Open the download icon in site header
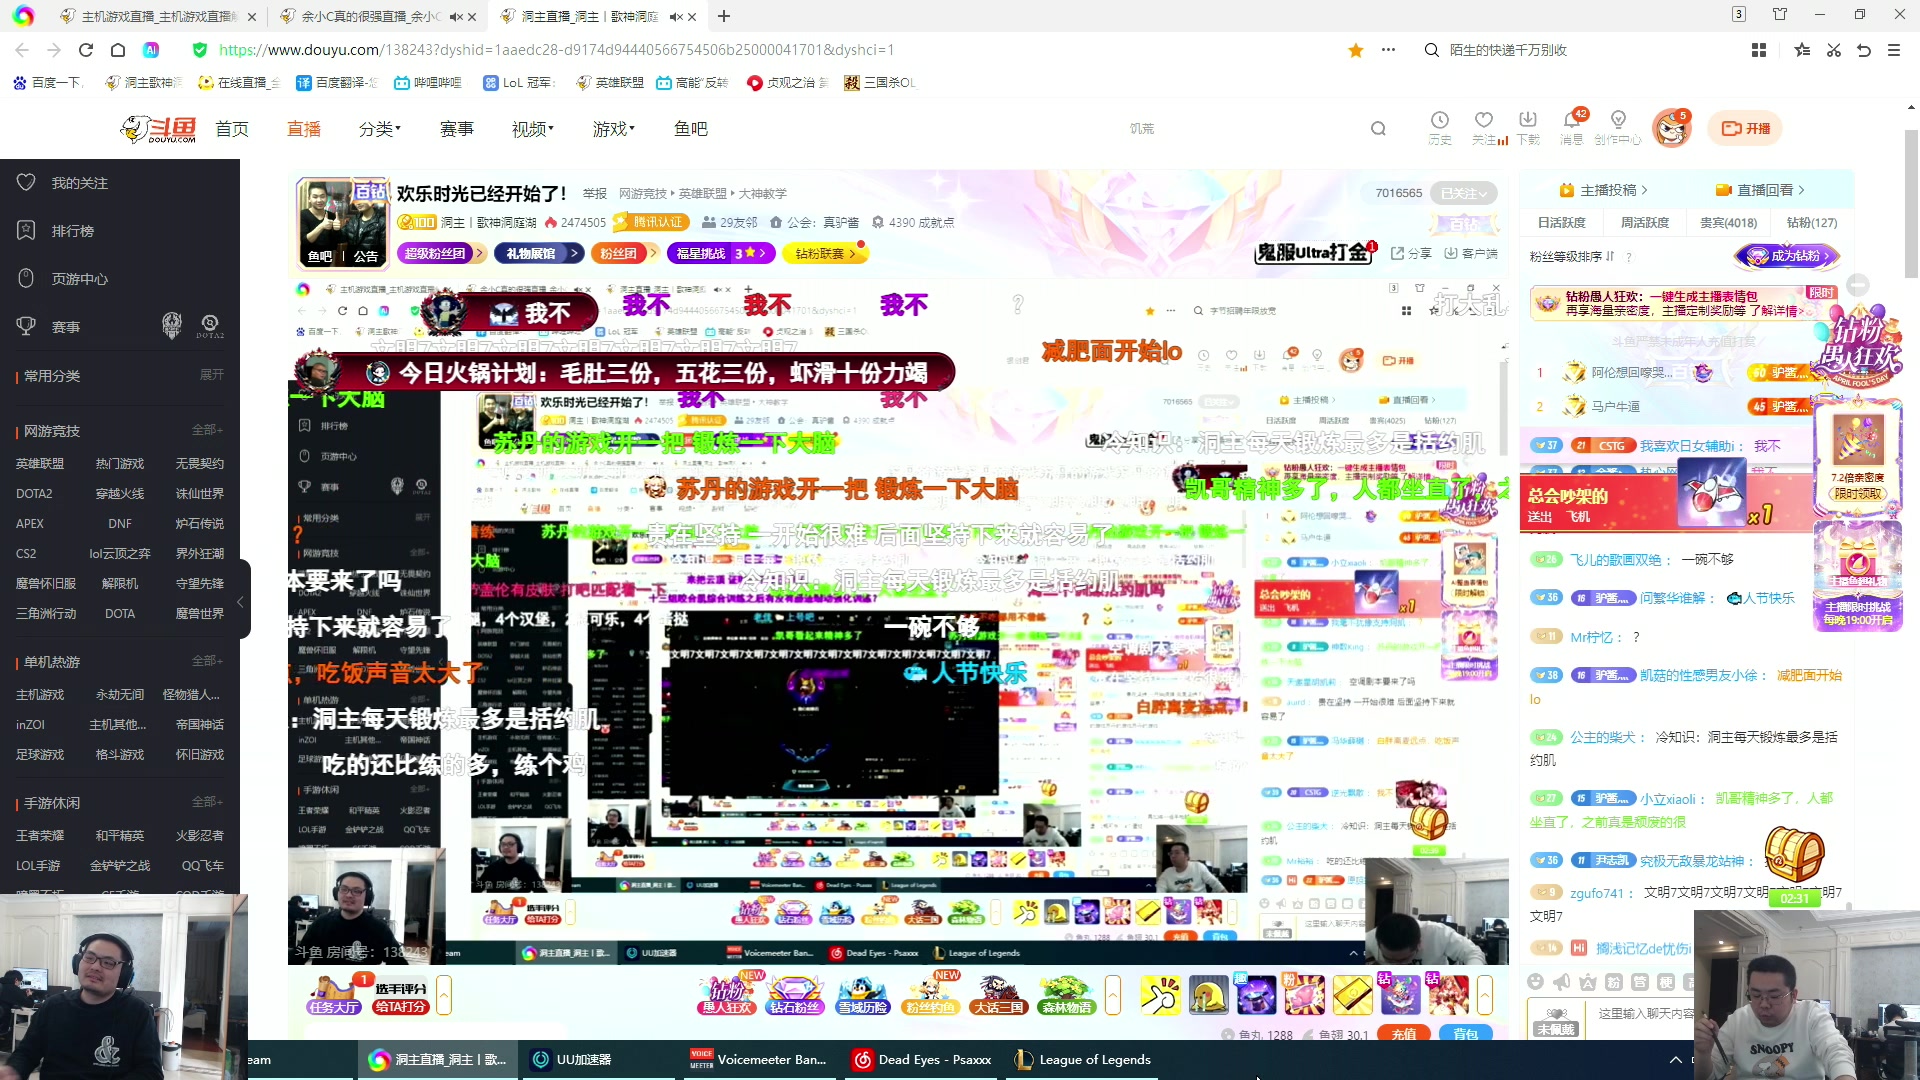The image size is (1920, 1080). tap(1528, 120)
